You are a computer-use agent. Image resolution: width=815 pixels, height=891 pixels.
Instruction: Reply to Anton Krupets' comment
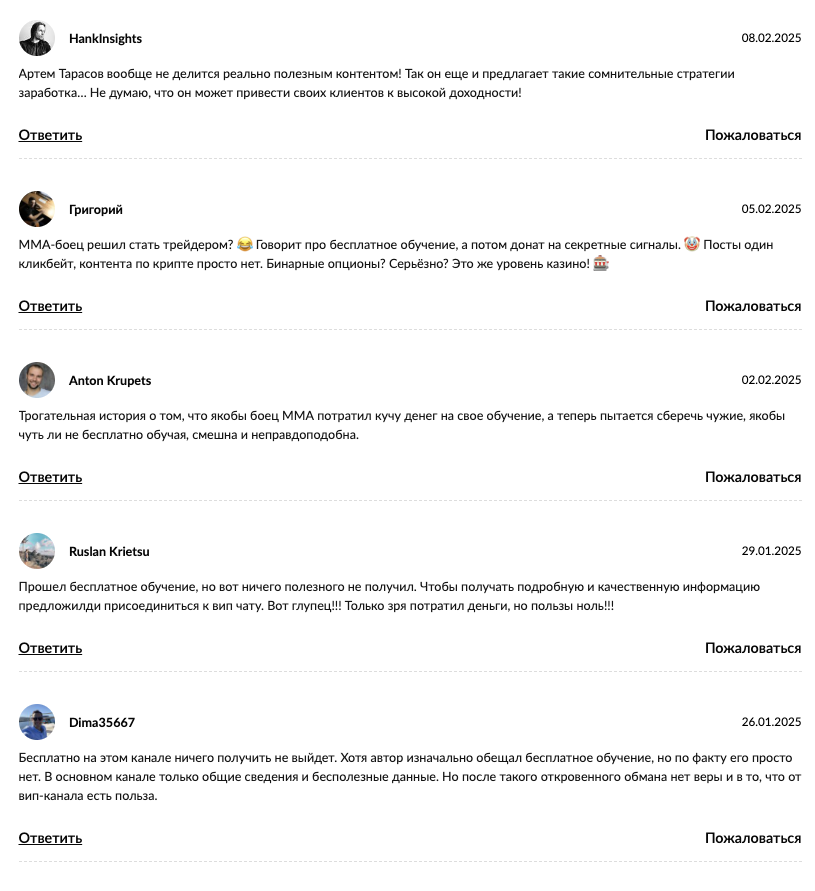(x=50, y=477)
